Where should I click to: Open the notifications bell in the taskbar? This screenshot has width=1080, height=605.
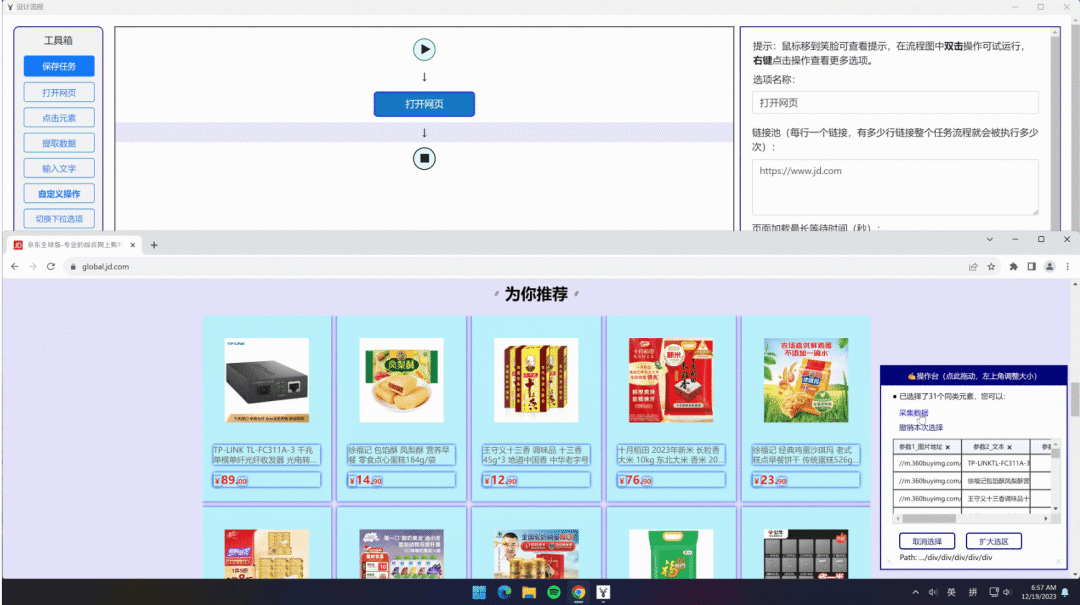point(1066,593)
